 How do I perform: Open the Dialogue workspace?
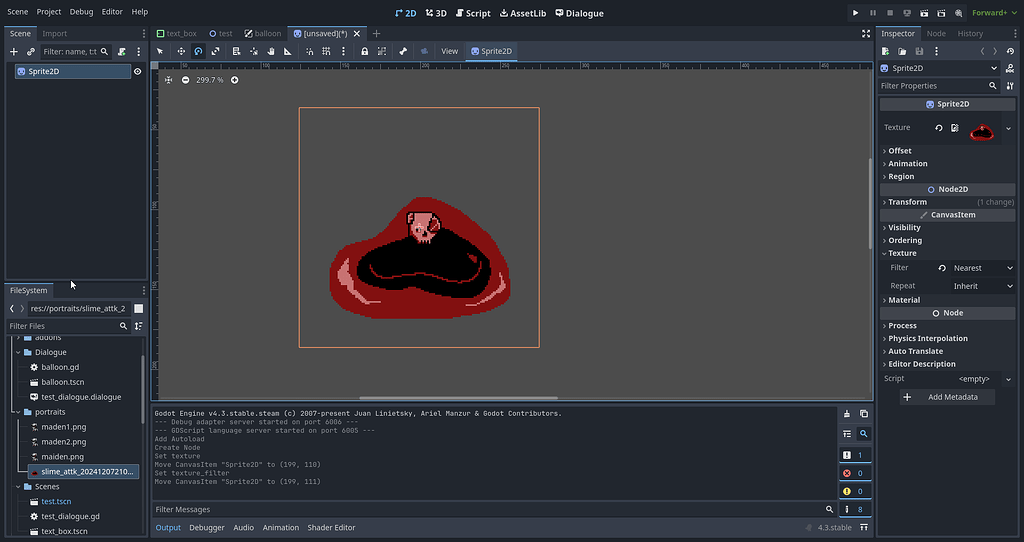[579, 13]
